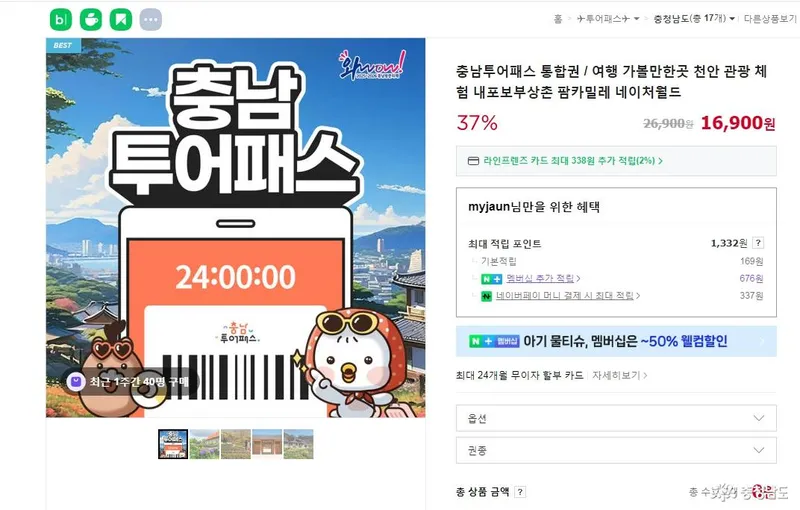Open more share options ellipsis icon
The width and height of the screenshot is (800, 510).
(151, 20)
